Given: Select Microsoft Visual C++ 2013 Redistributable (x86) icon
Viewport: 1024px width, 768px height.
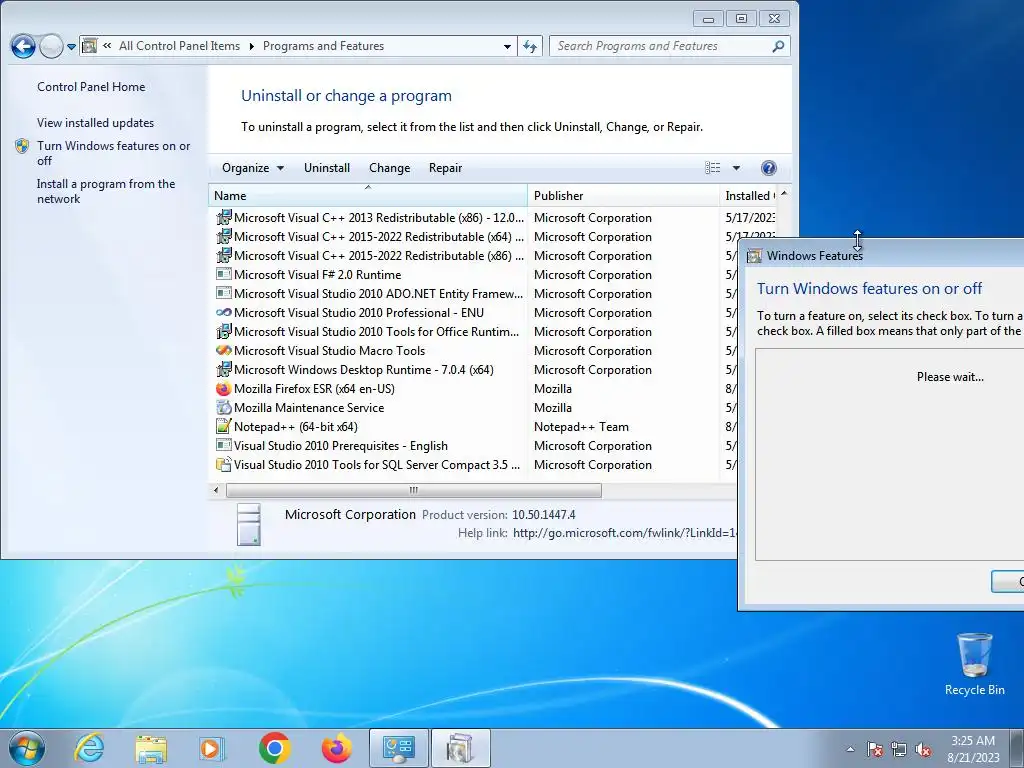Looking at the screenshot, I should pos(224,217).
